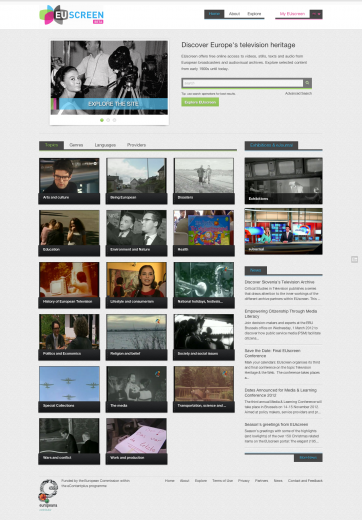
Task: Open My EUscreen menu
Action: pos(292,14)
